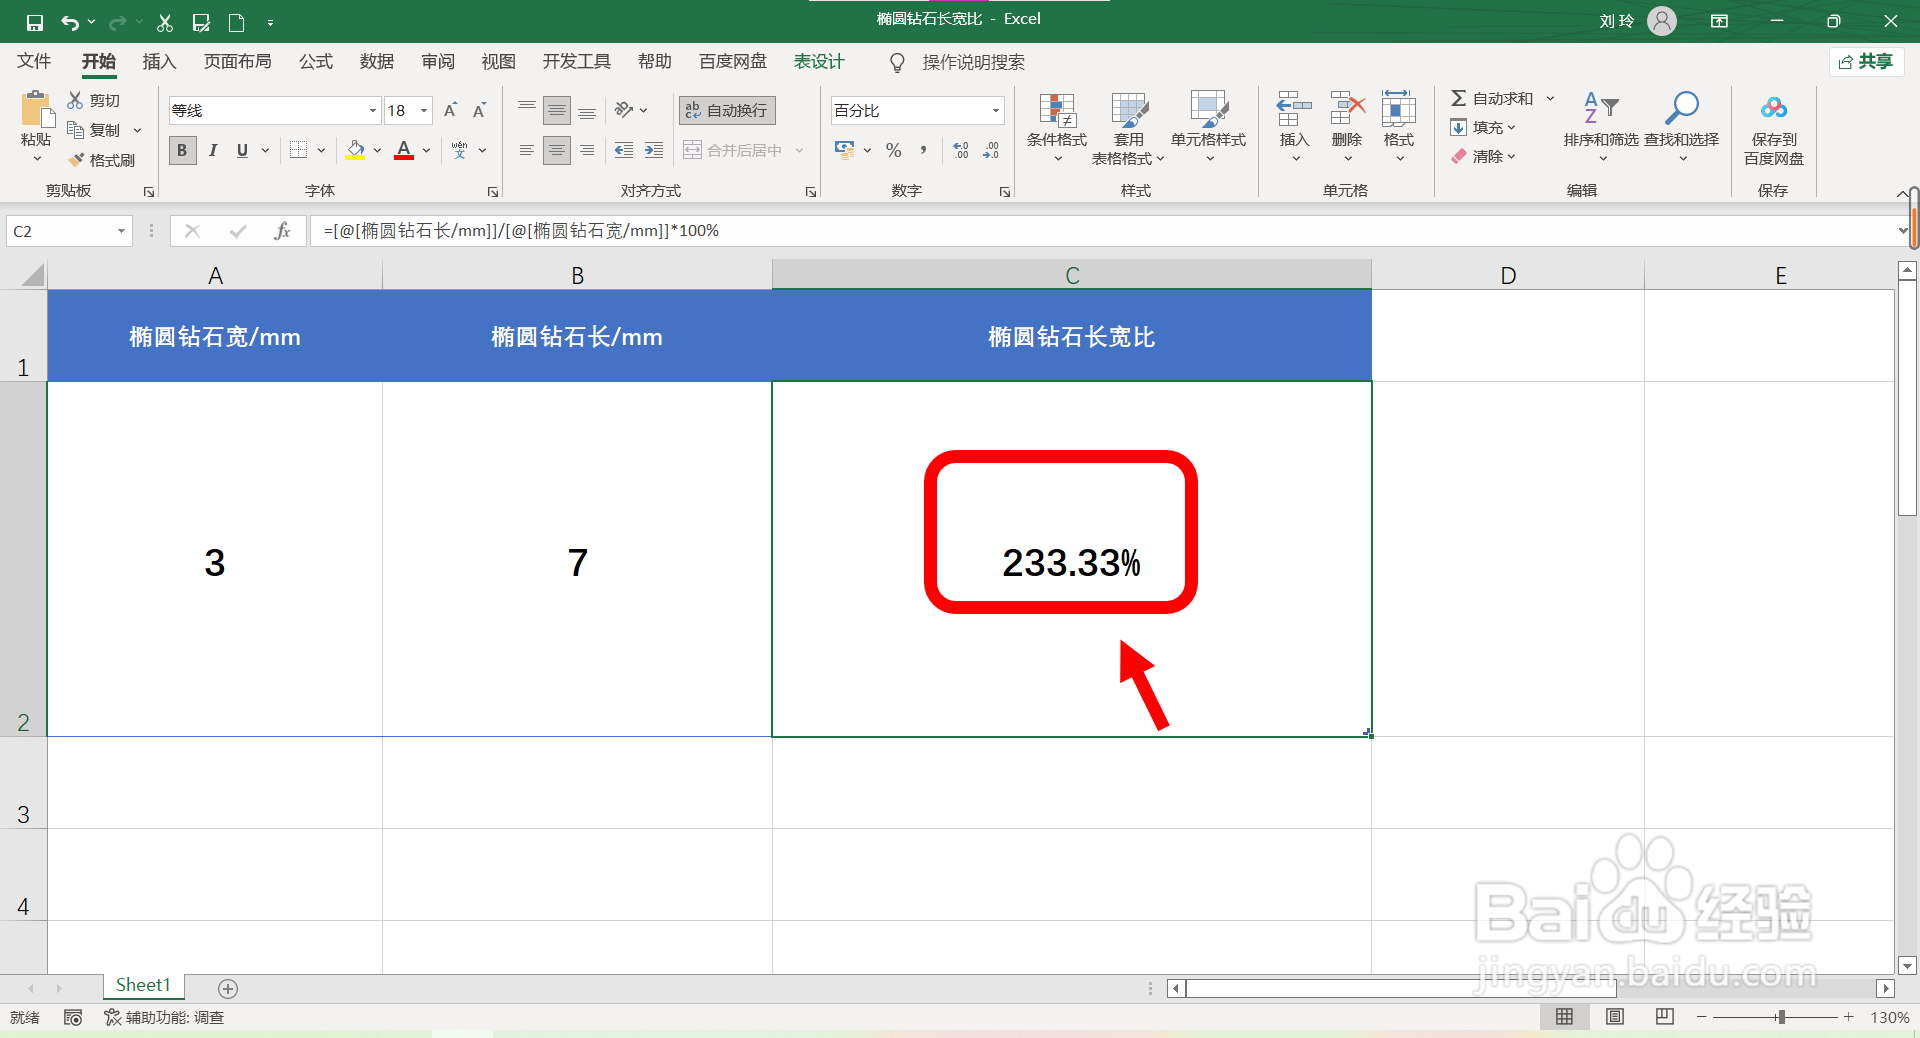Open the 插入 ribbon menu
This screenshot has height=1038, width=1920.
pos(158,61)
